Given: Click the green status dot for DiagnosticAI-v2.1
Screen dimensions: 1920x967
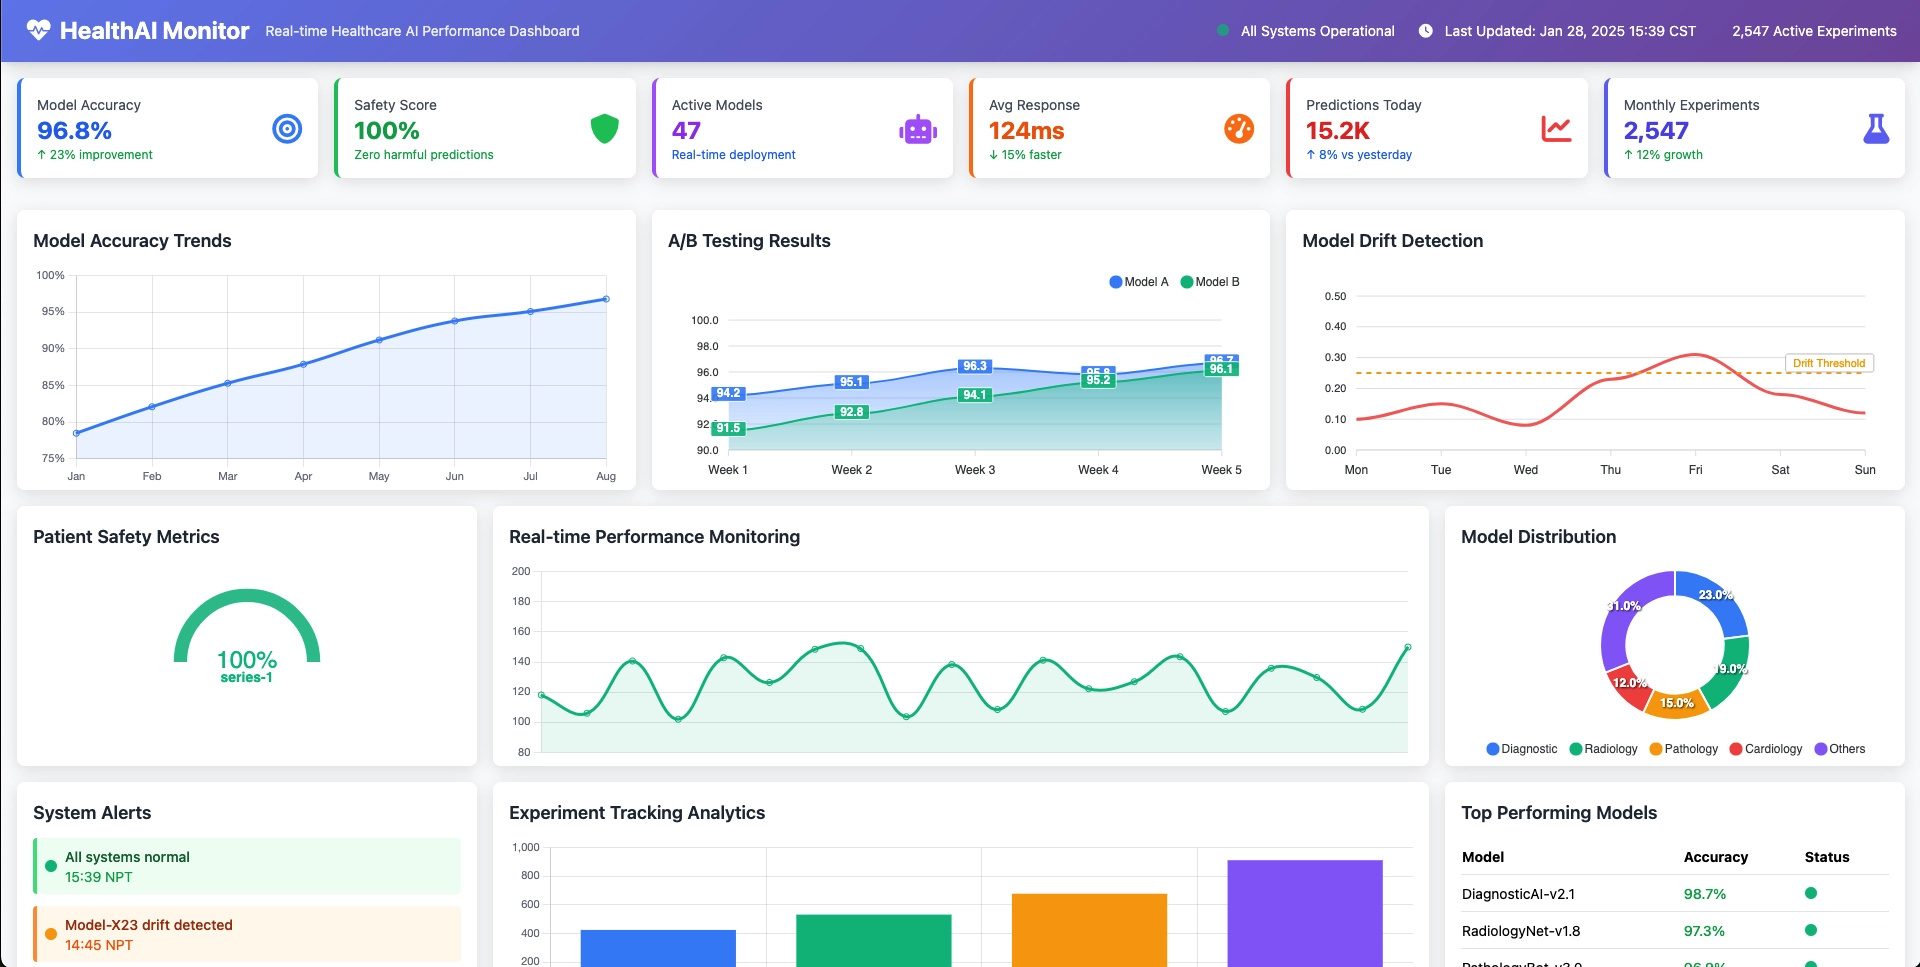Looking at the screenshot, I should coord(1811,894).
